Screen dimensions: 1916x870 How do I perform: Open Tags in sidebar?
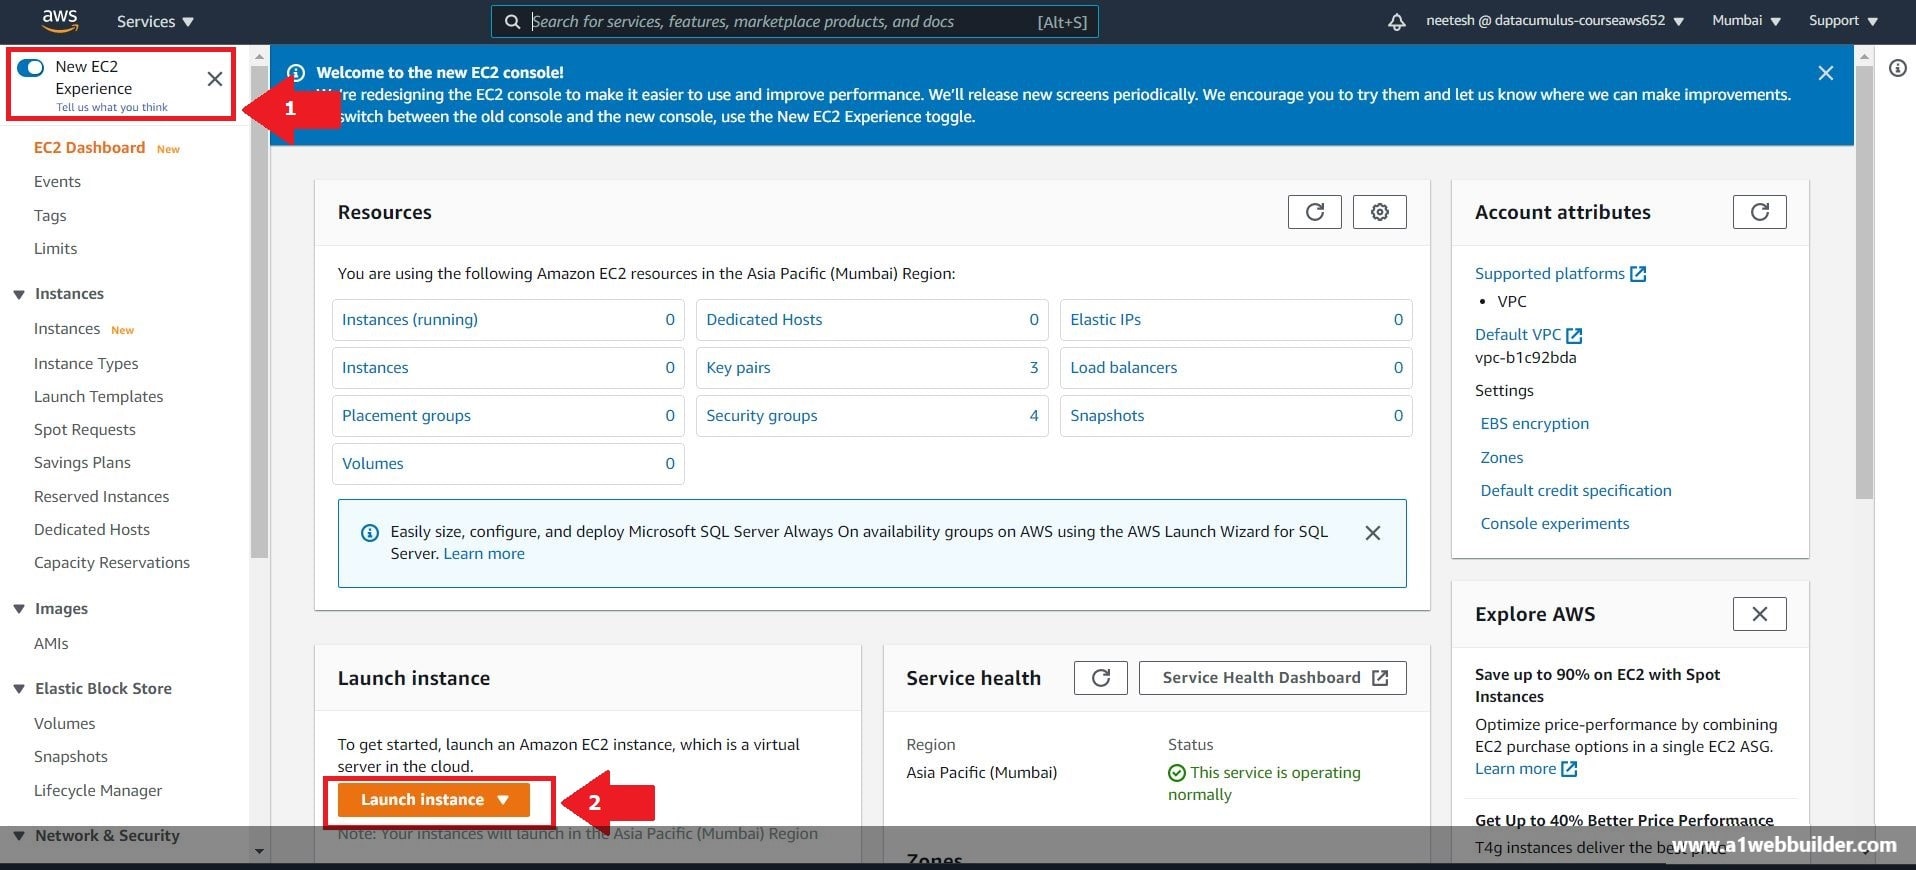point(50,216)
